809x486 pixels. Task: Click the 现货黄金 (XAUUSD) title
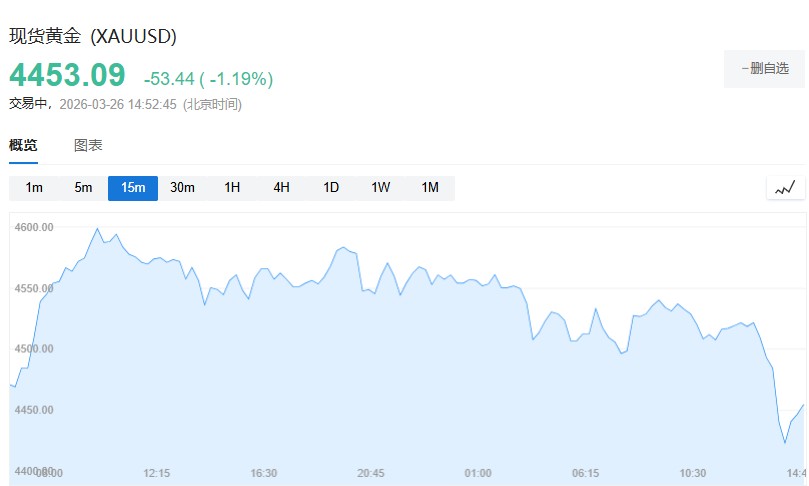[x=93, y=36]
